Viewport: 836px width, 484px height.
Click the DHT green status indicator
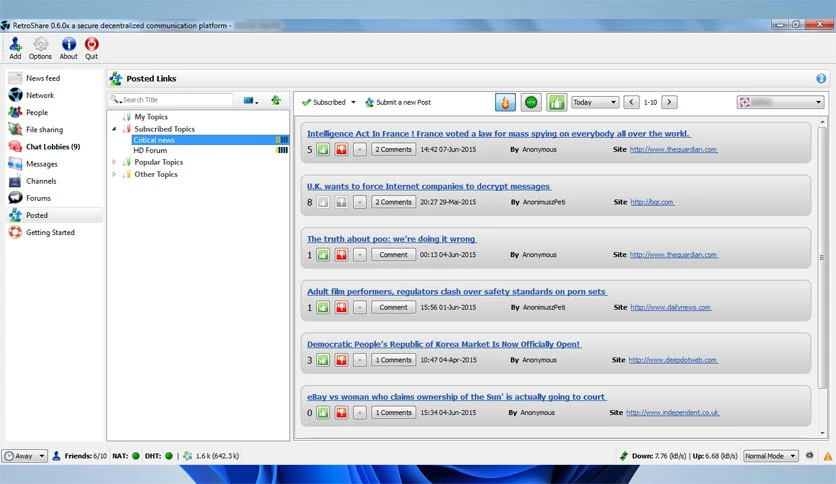pyautogui.click(x=168, y=456)
